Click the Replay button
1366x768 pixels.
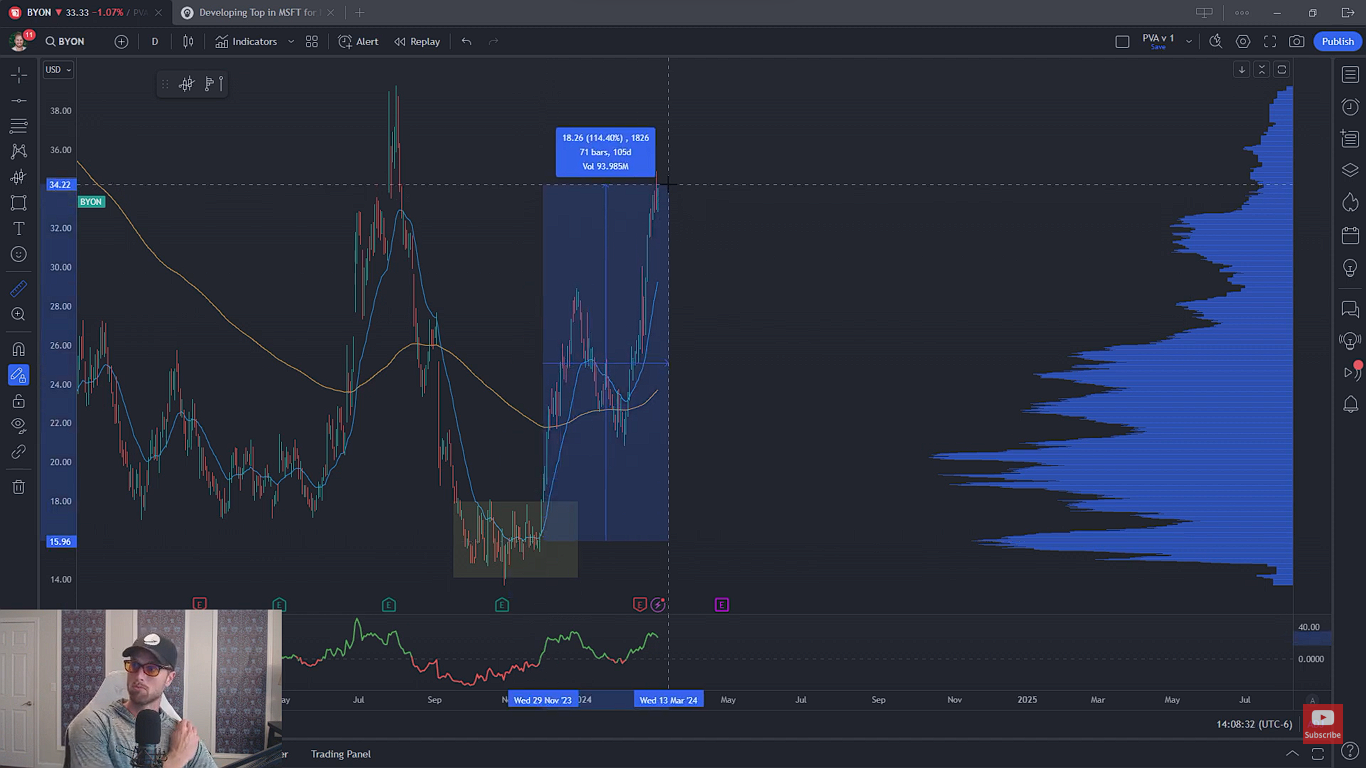point(417,41)
